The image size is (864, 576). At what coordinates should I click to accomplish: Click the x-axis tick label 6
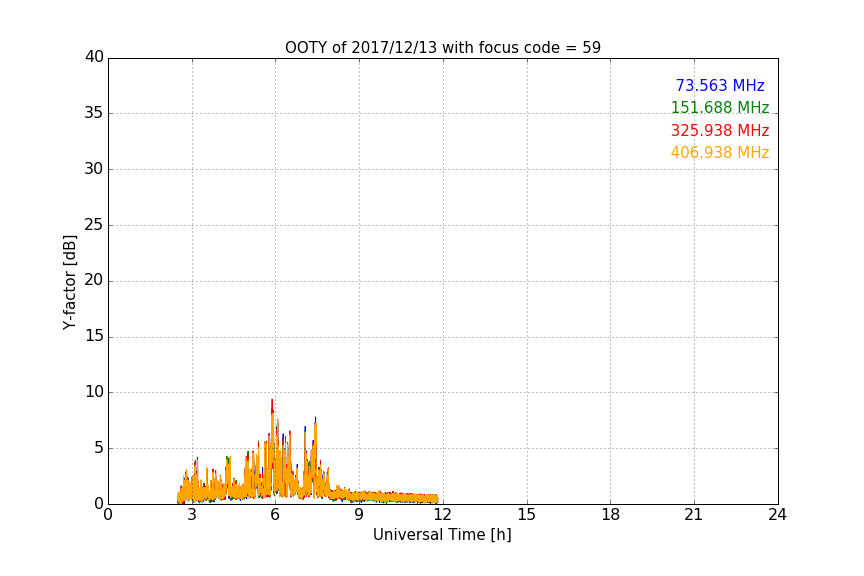(276, 515)
